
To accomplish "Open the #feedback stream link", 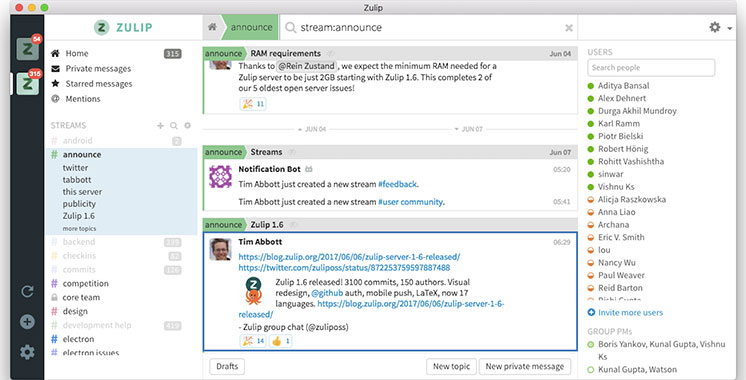I will click(x=398, y=184).
